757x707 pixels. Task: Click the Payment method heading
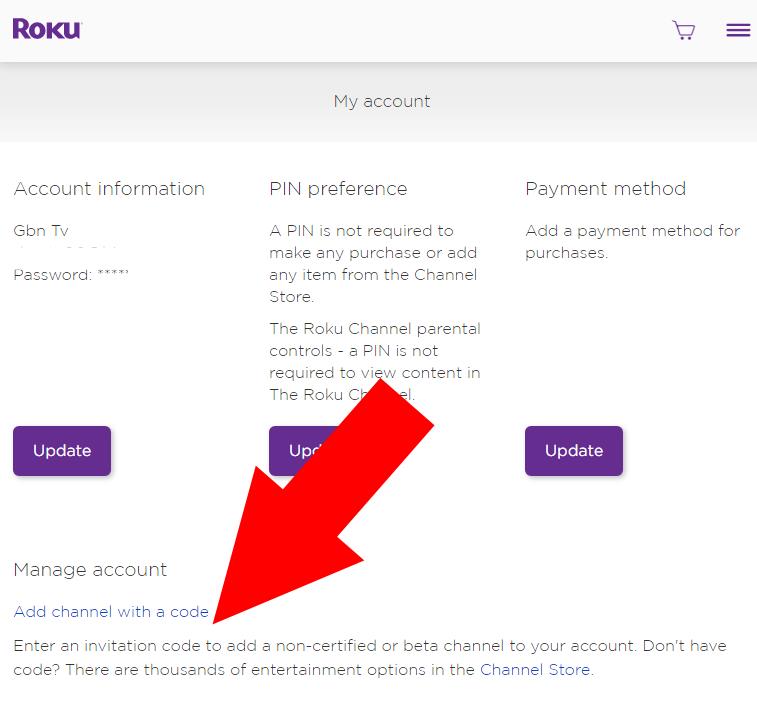[x=605, y=188]
